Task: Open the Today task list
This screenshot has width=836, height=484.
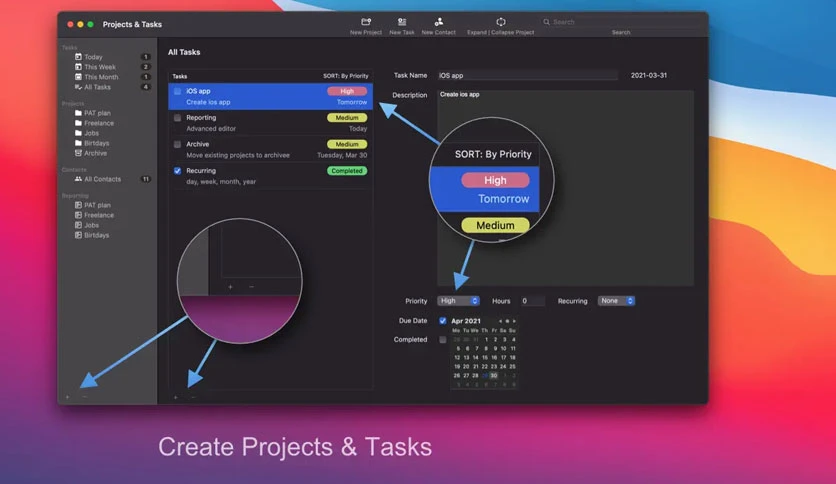Action: [93, 57]
